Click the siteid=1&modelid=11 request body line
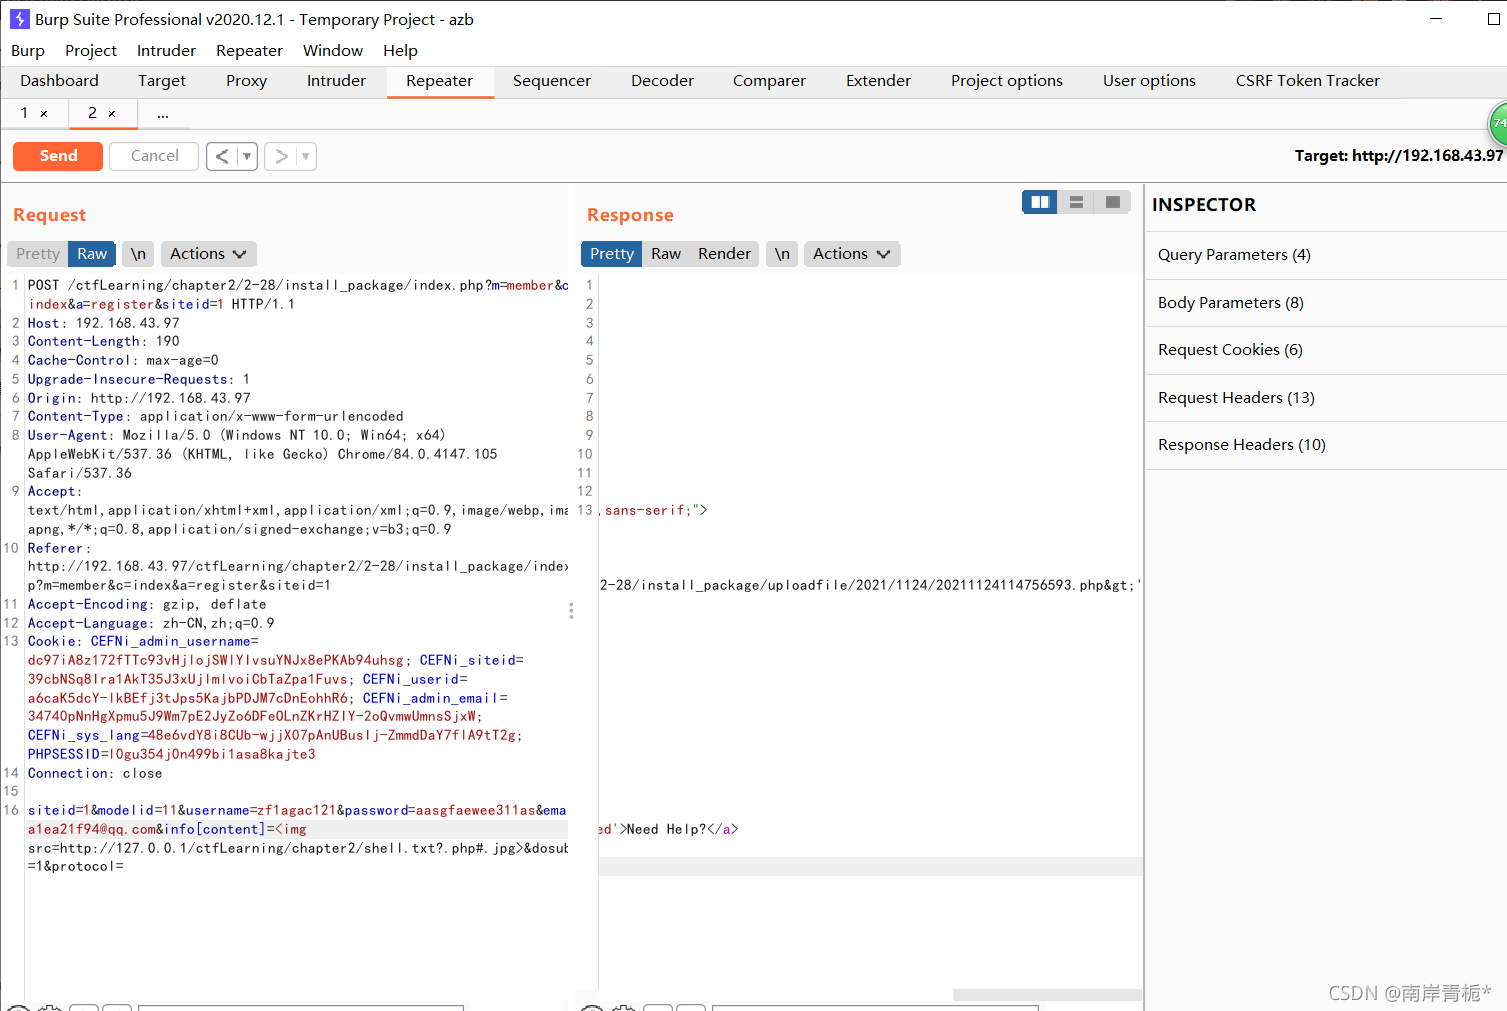 [x=297, y=811]
